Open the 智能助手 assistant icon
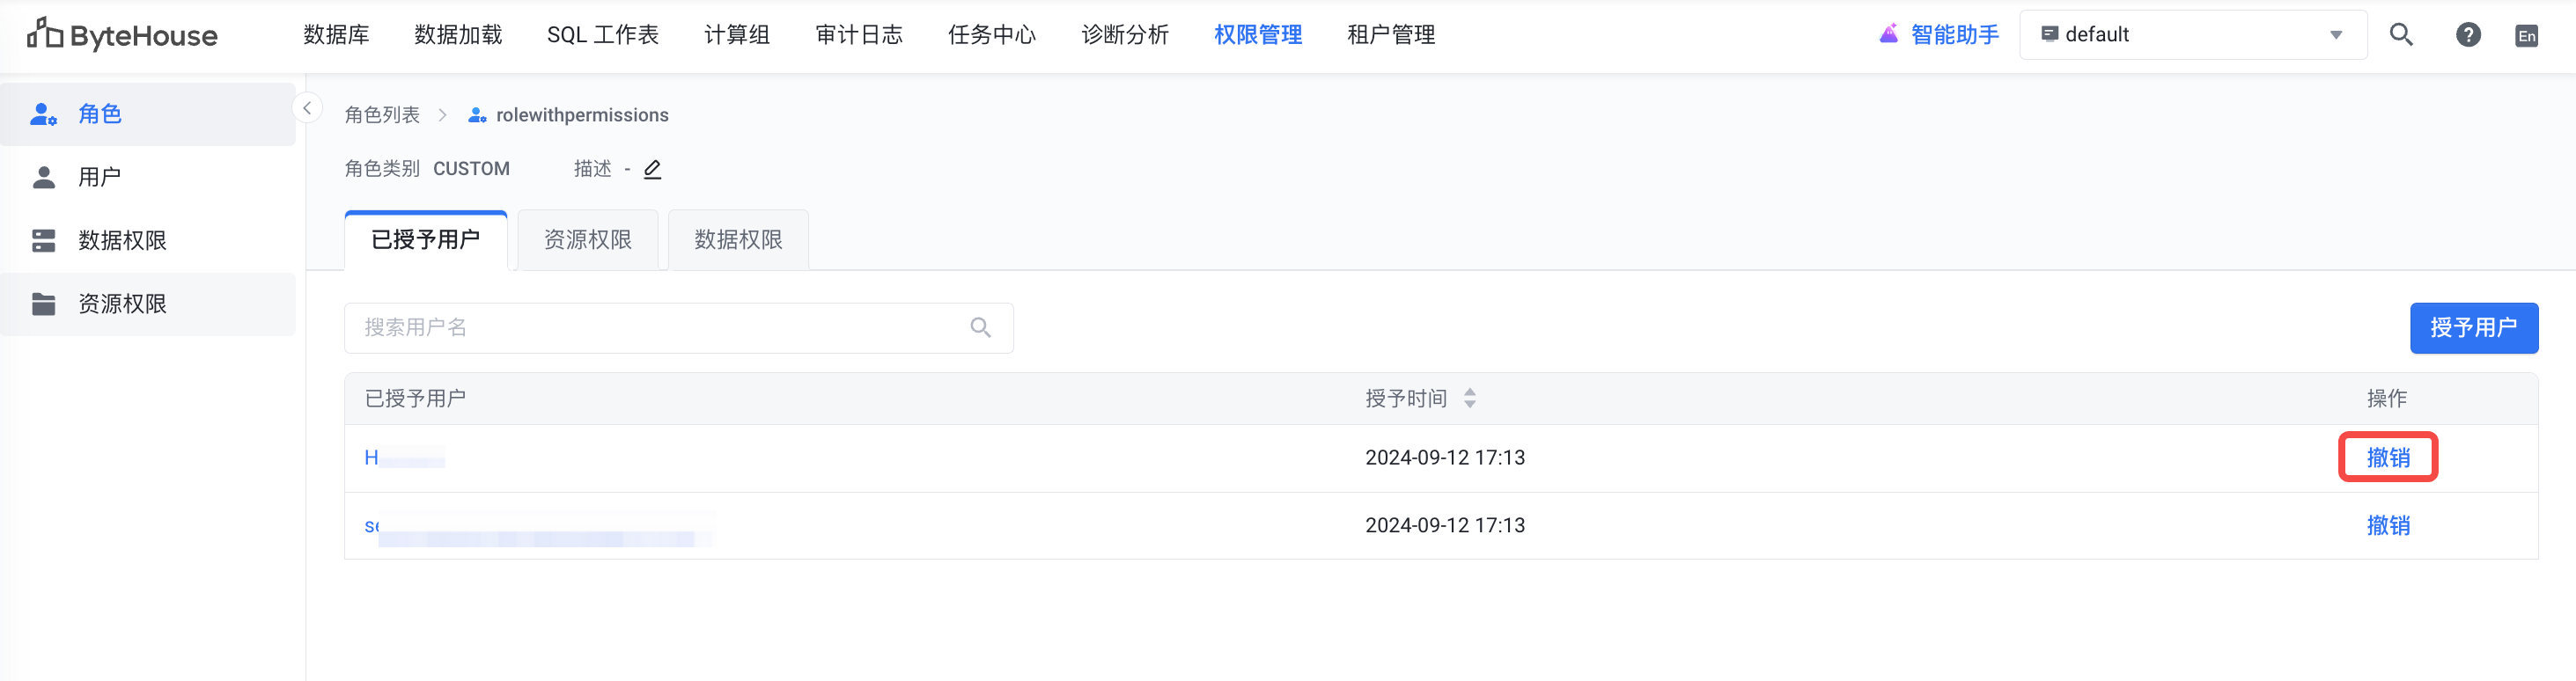 pos(1888,34)
